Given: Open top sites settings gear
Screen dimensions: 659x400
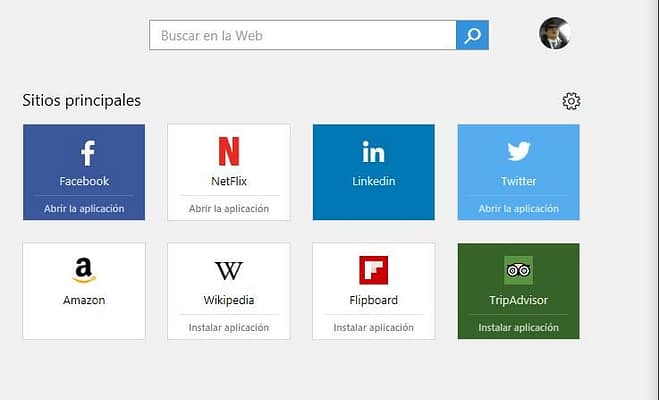Looking at the screenshot, I should tap(571, 101).
